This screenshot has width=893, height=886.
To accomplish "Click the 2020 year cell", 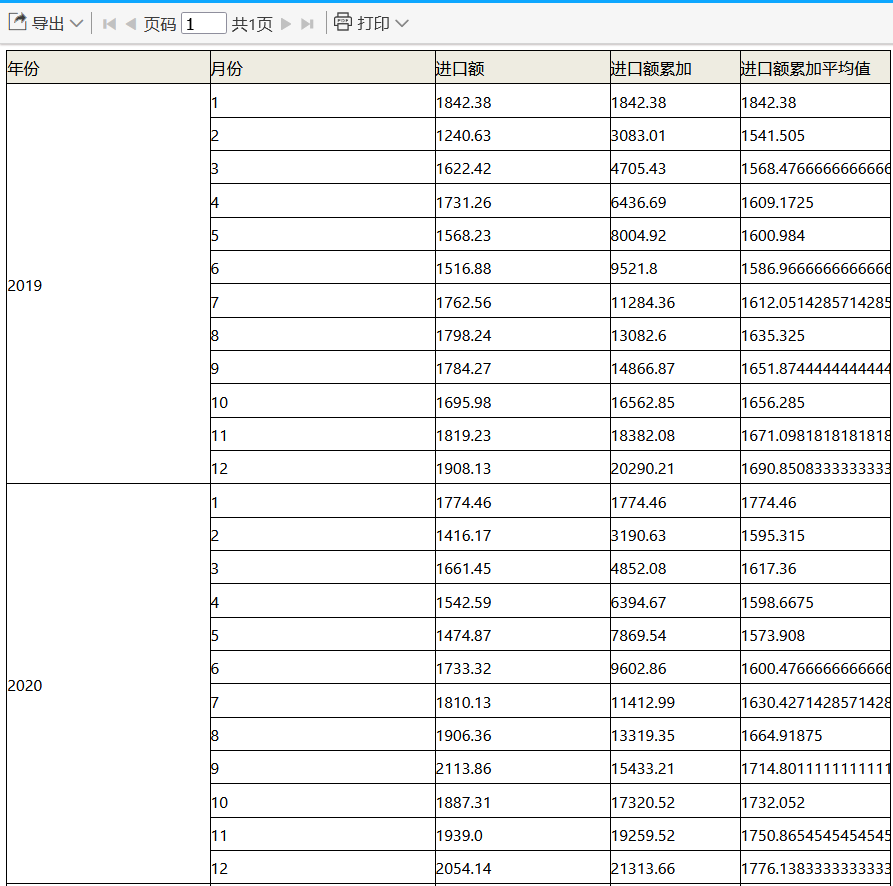I will [x=108, y=684].
